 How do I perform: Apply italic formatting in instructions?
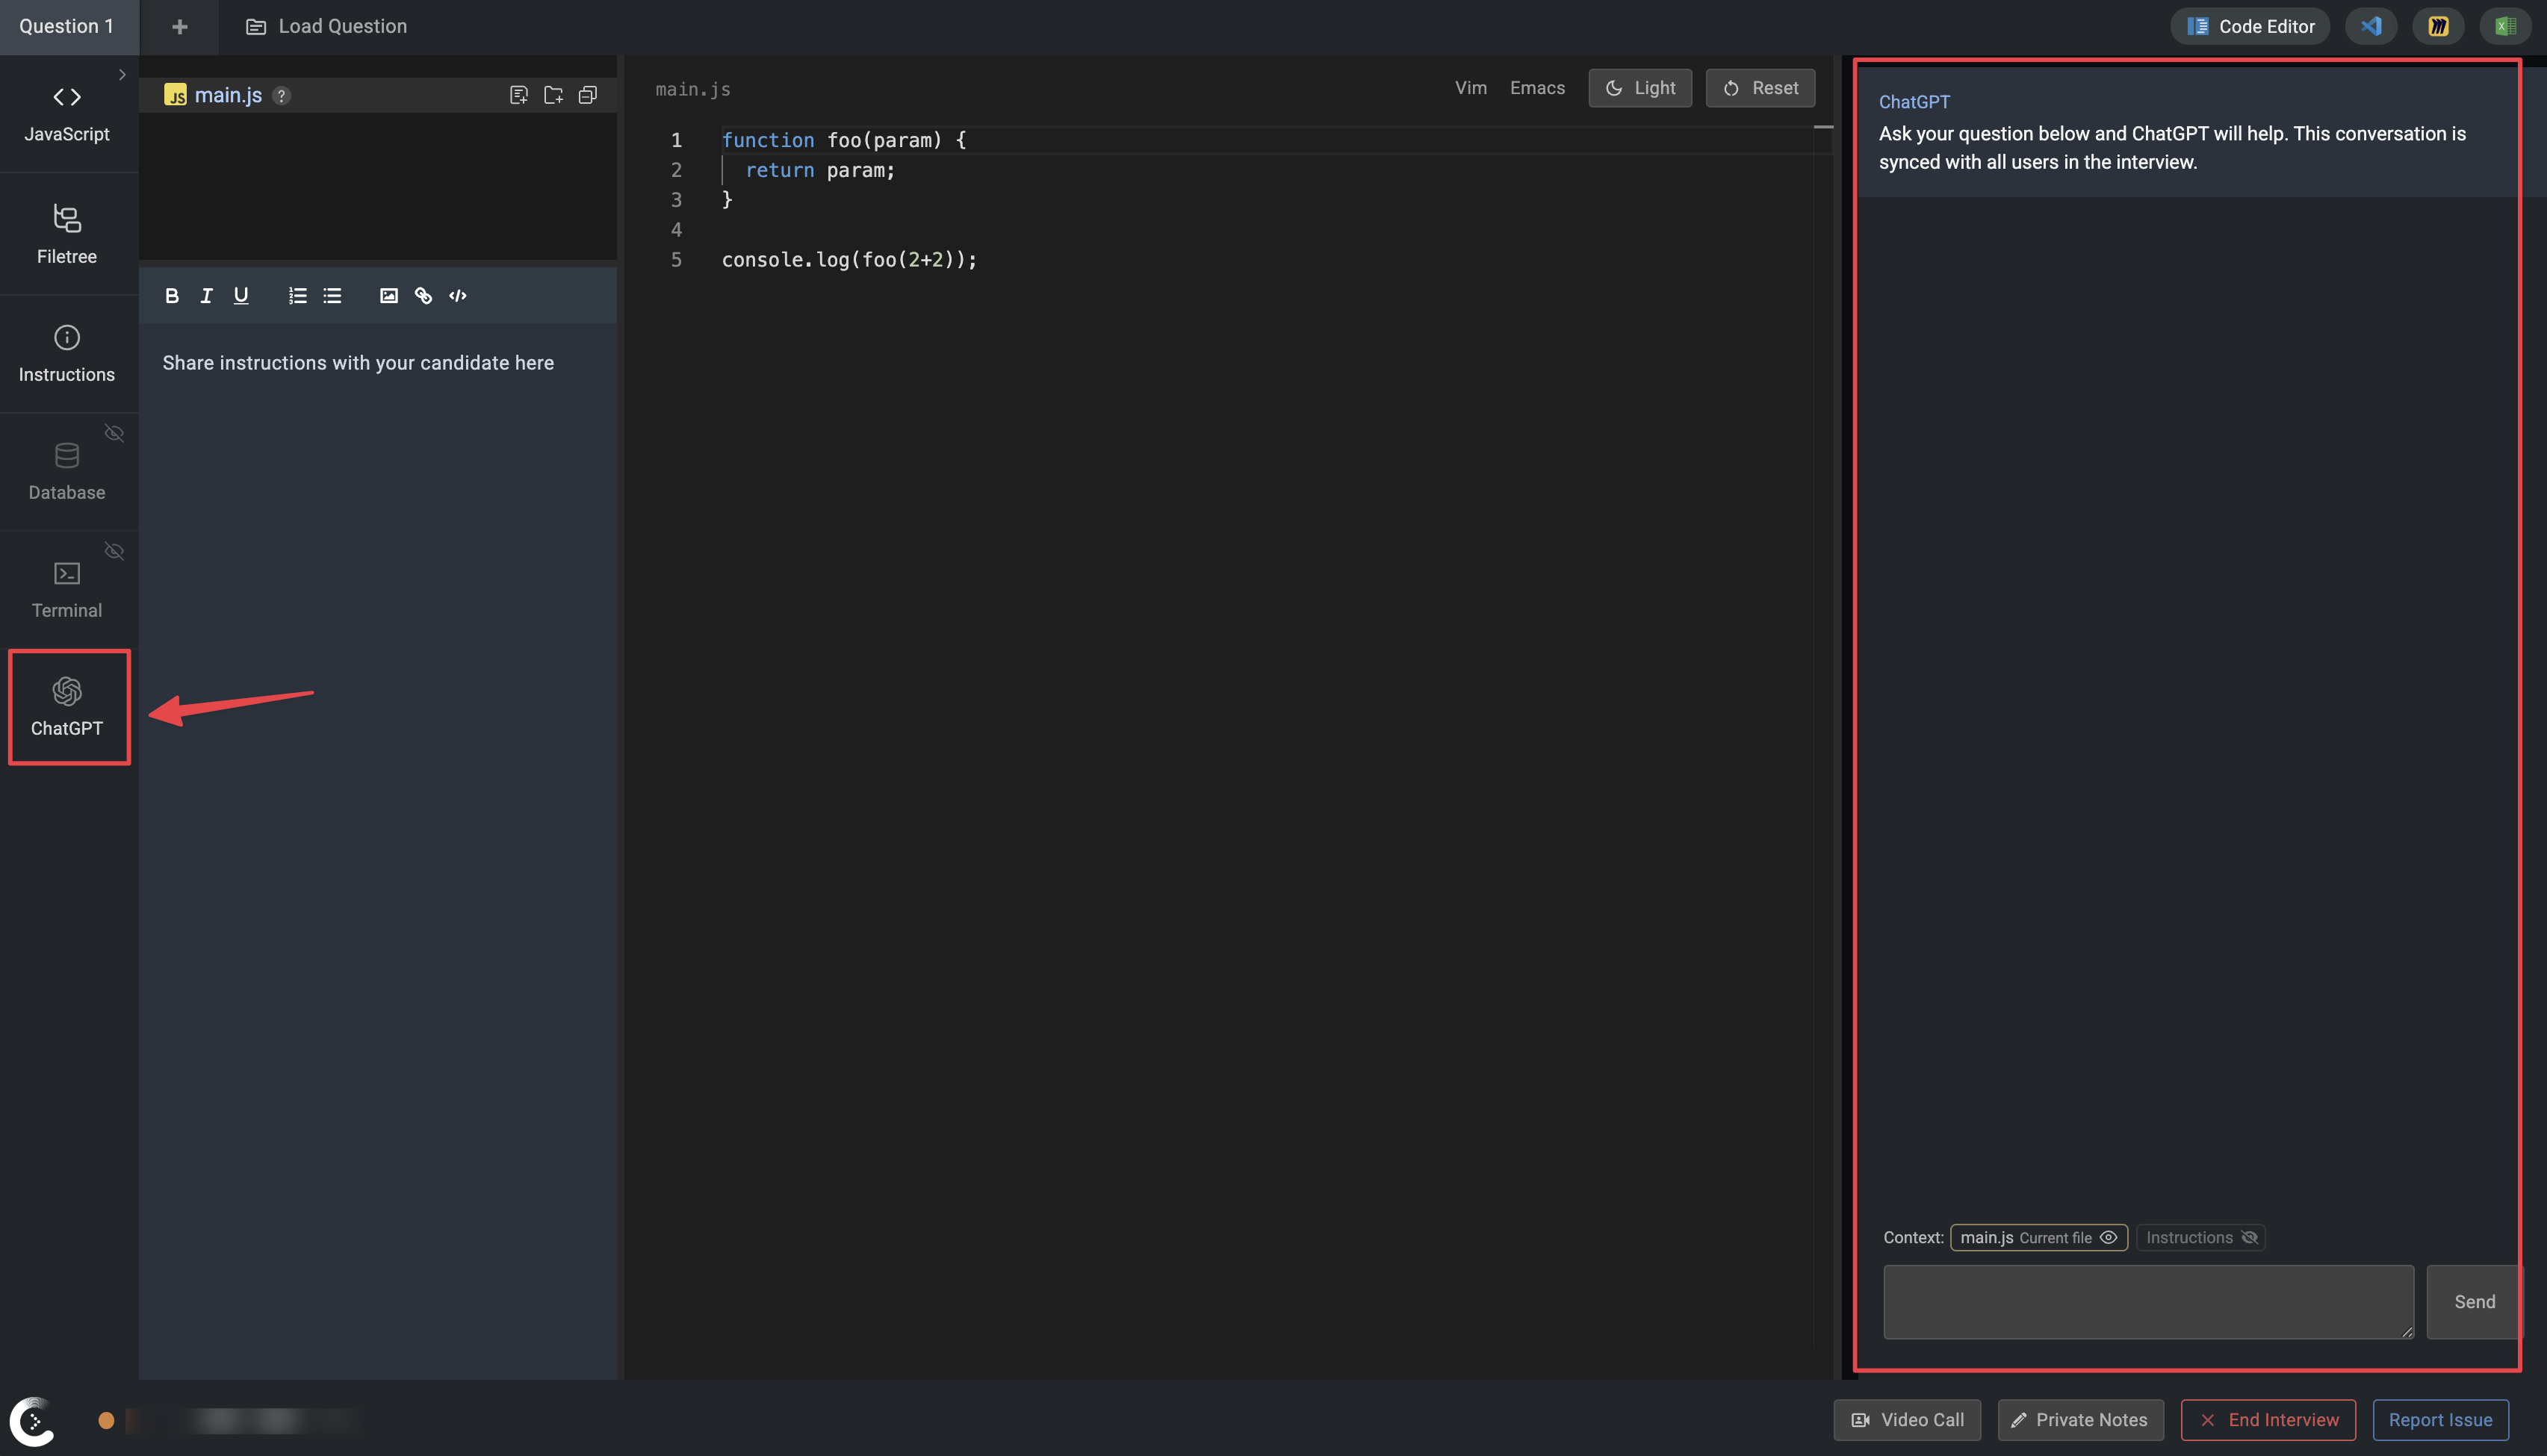point(206,296)
